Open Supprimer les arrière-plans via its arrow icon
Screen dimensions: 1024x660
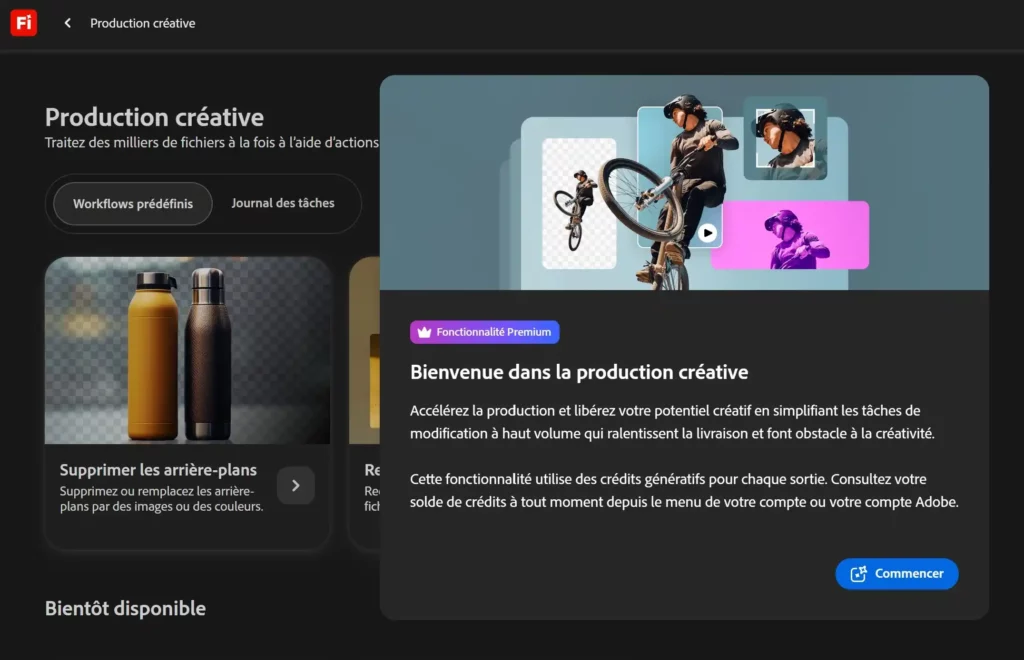pos(295,485)
